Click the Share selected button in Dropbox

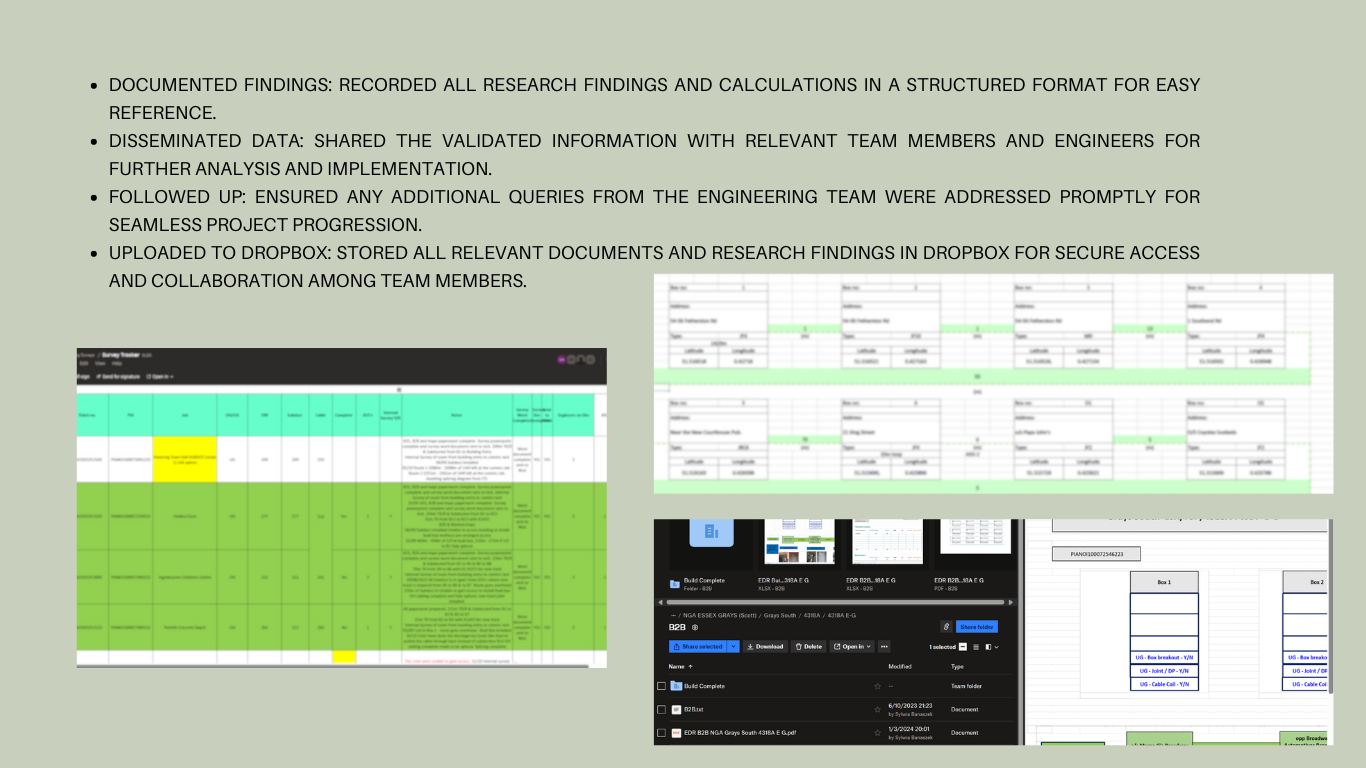pyautogui.click(x=697, y=646)
